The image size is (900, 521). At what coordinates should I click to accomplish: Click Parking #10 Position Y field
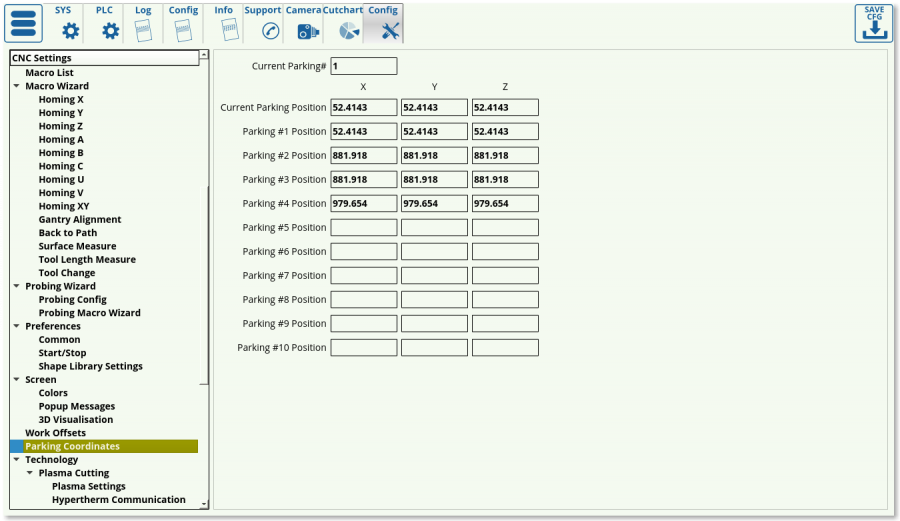pos(435,348)
